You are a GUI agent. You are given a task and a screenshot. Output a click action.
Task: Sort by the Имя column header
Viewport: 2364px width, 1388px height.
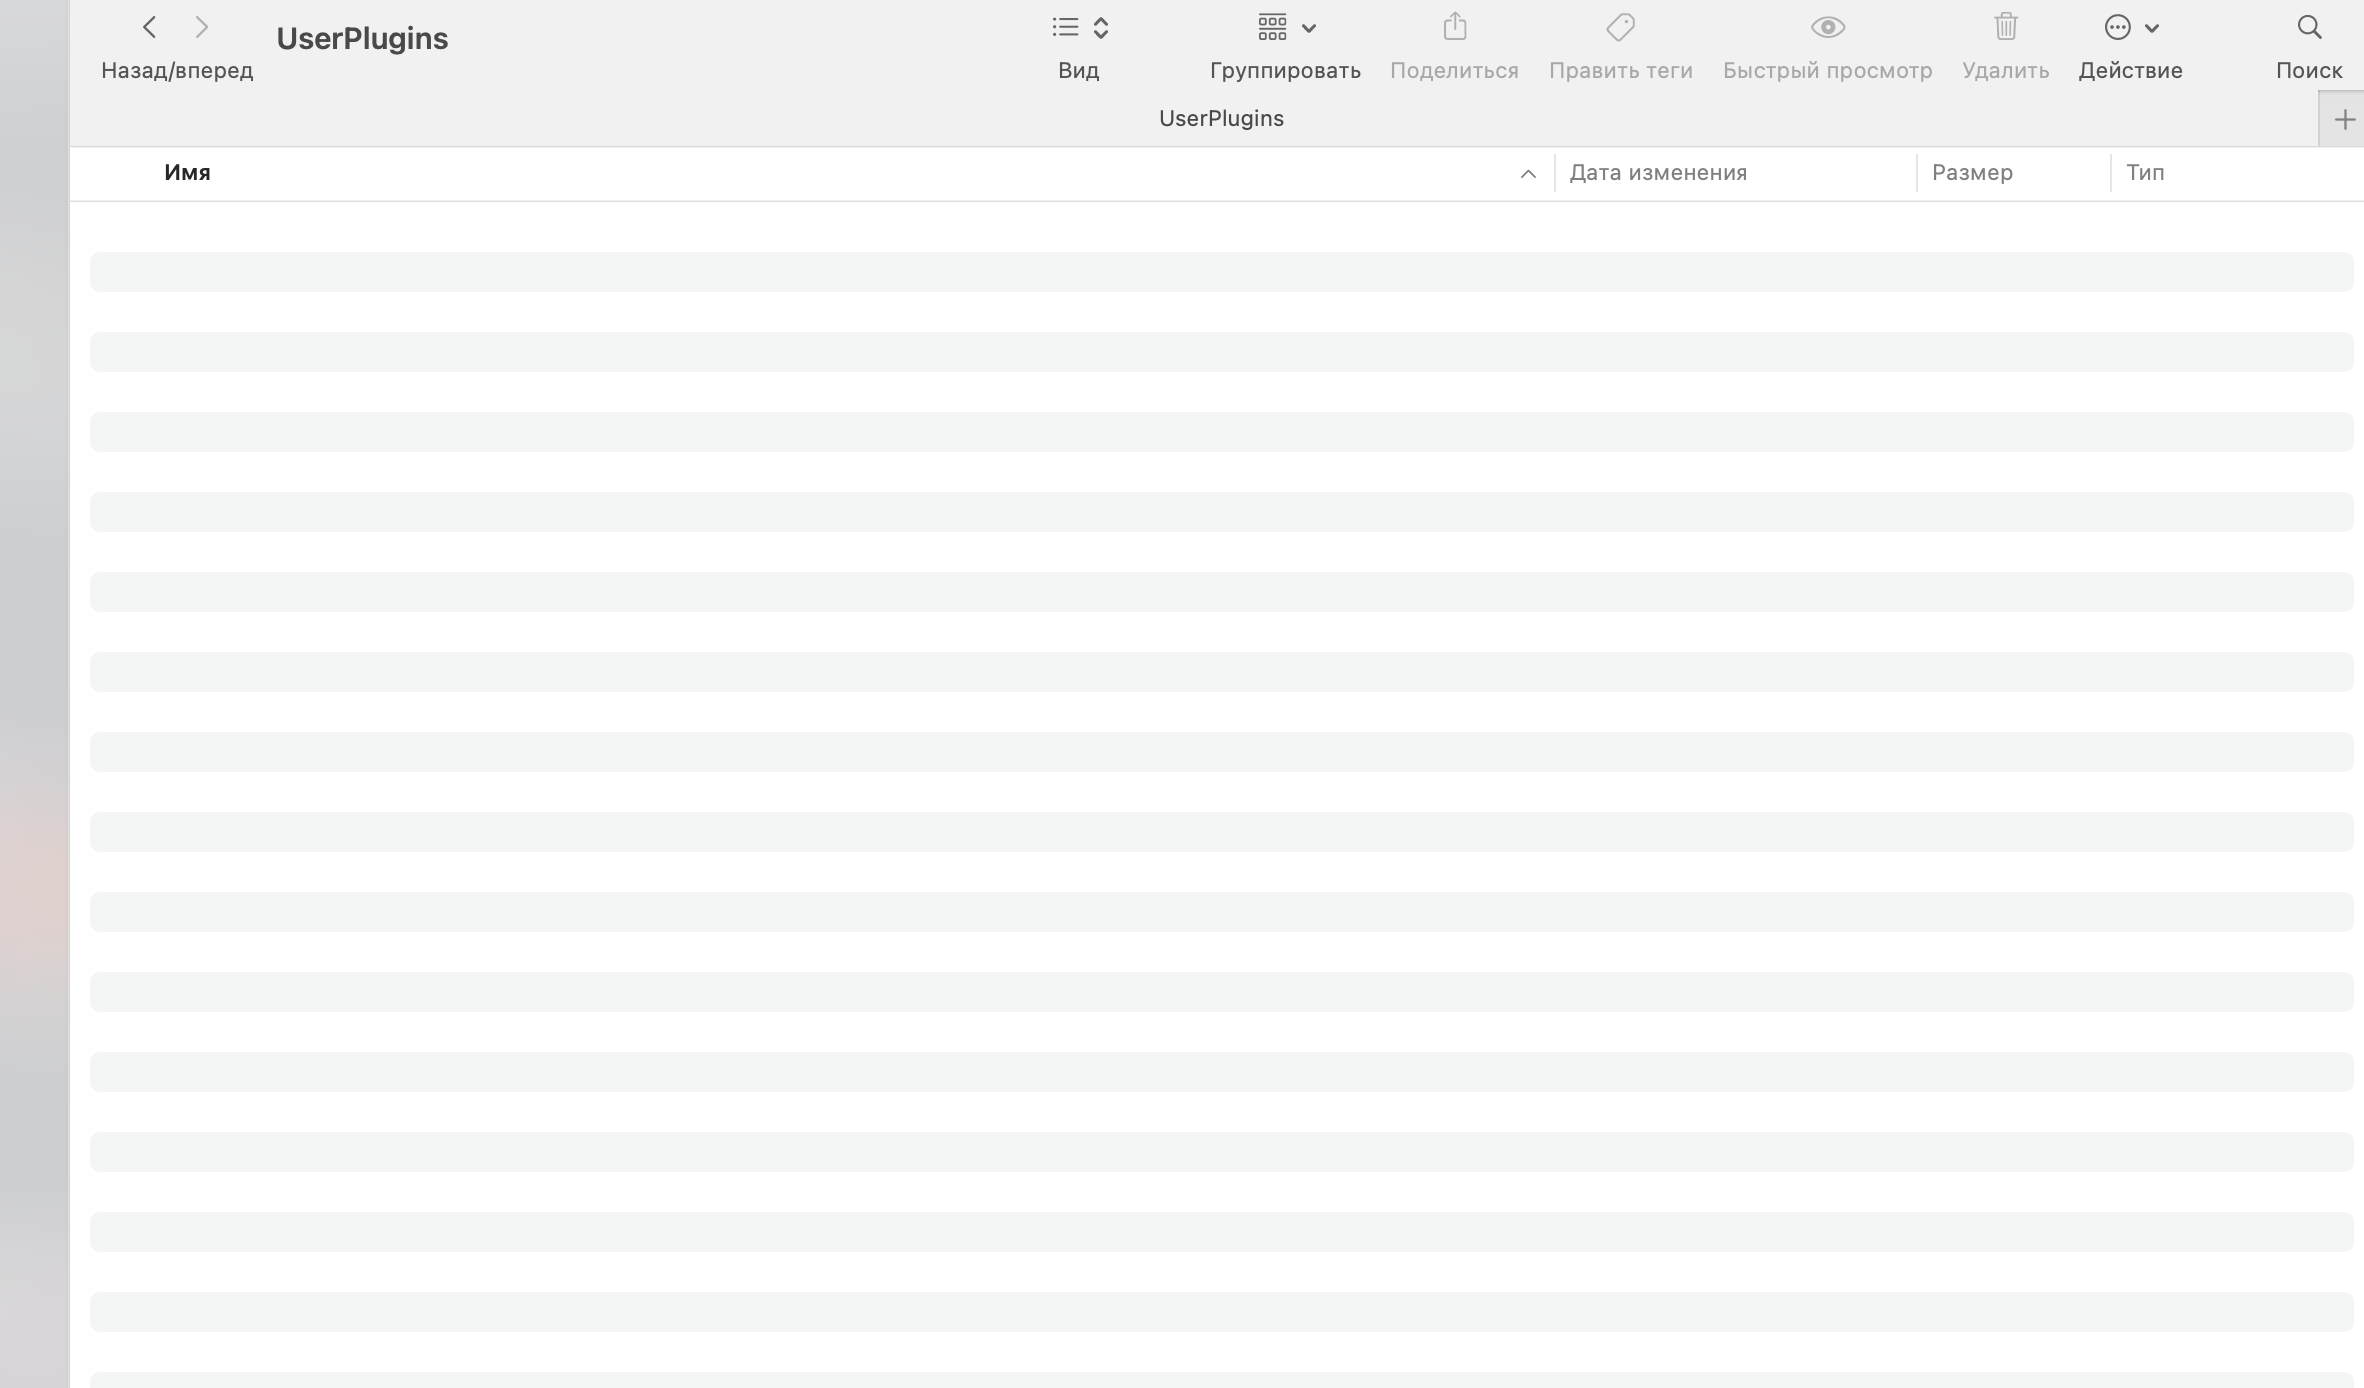click(187, 173)
